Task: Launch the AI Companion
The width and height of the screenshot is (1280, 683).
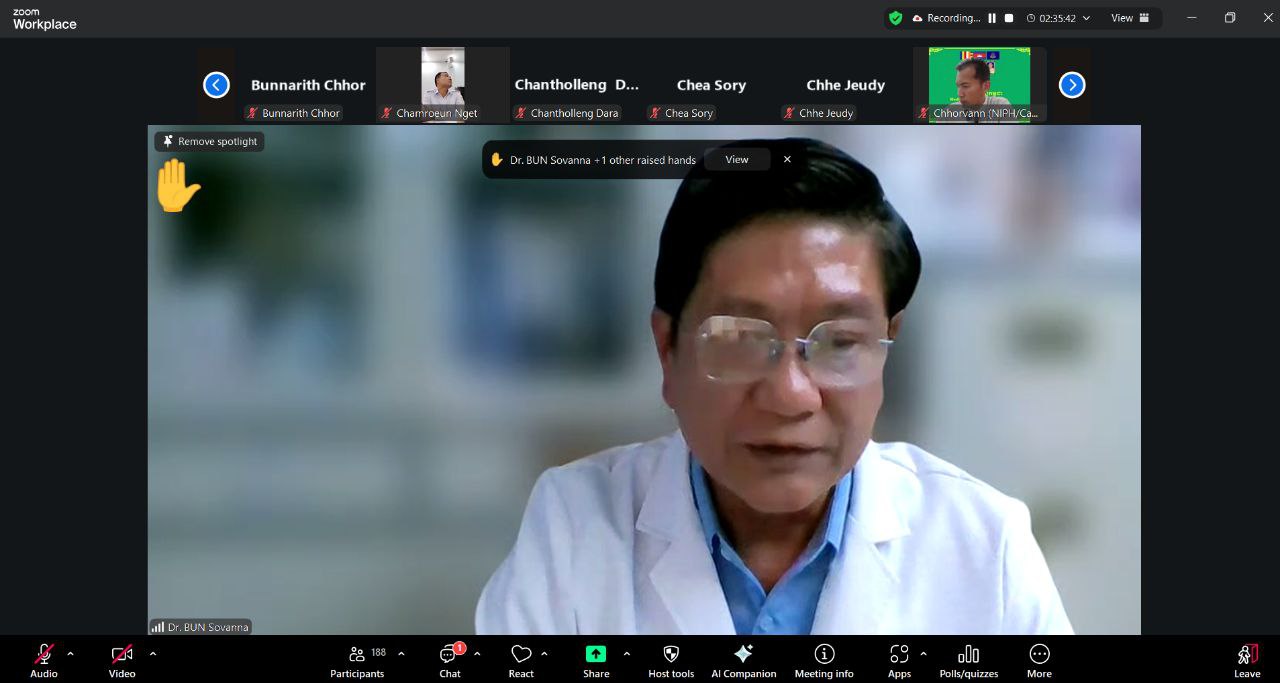Action: [x=743, y=660]
